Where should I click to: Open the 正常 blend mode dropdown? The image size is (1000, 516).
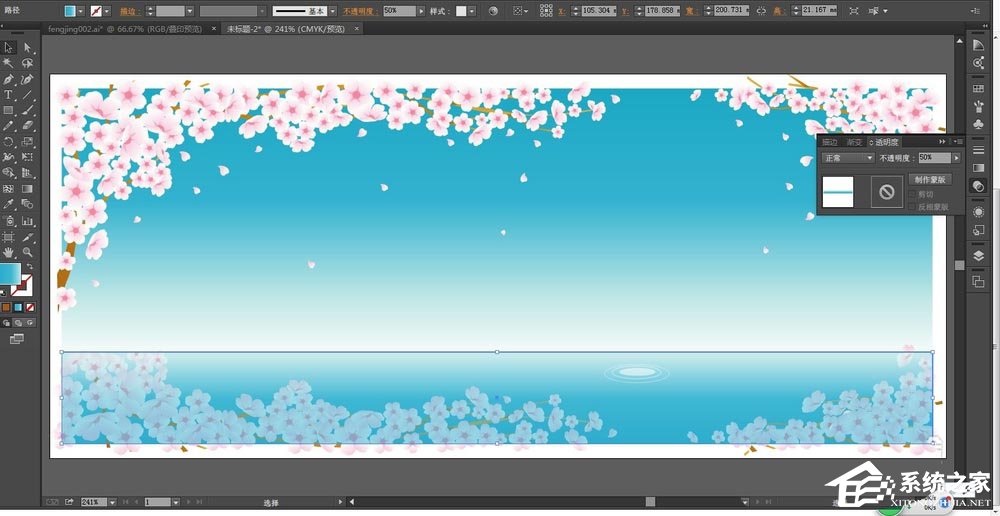point(847,158)
